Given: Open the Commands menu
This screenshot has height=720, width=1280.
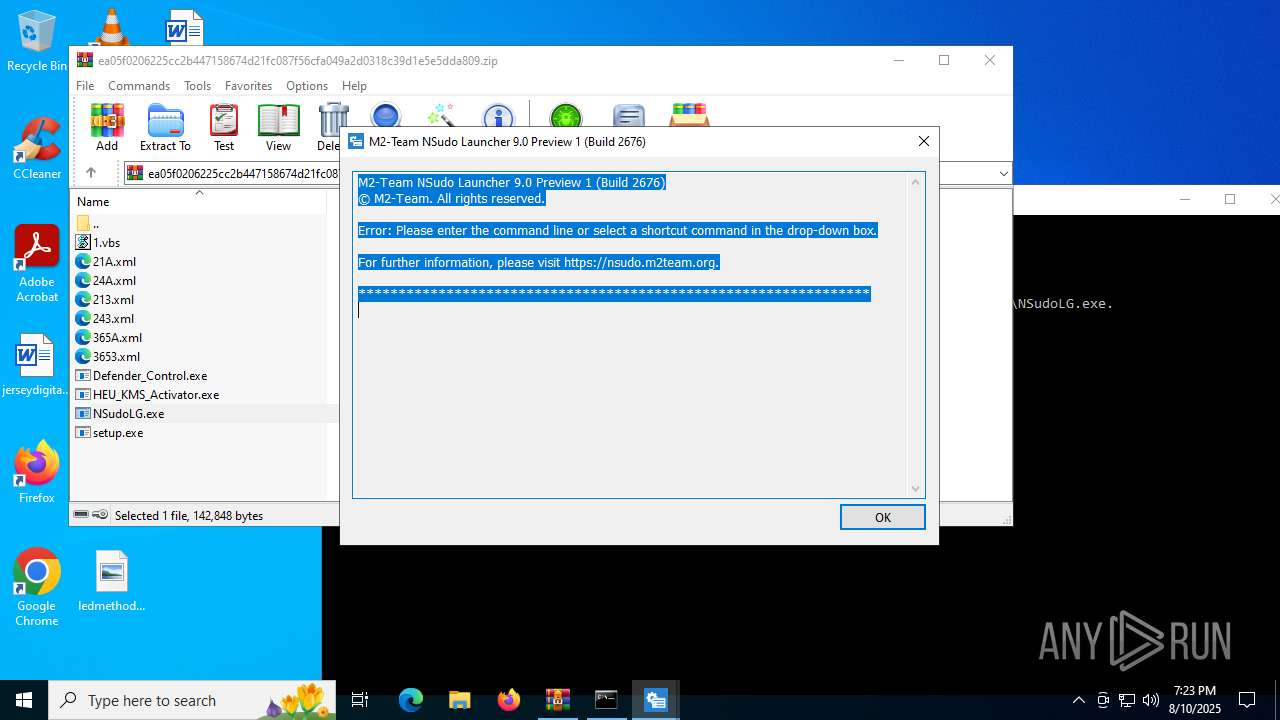Looking at the screenshot, I should pyautogui.click(x=139, y=86).
